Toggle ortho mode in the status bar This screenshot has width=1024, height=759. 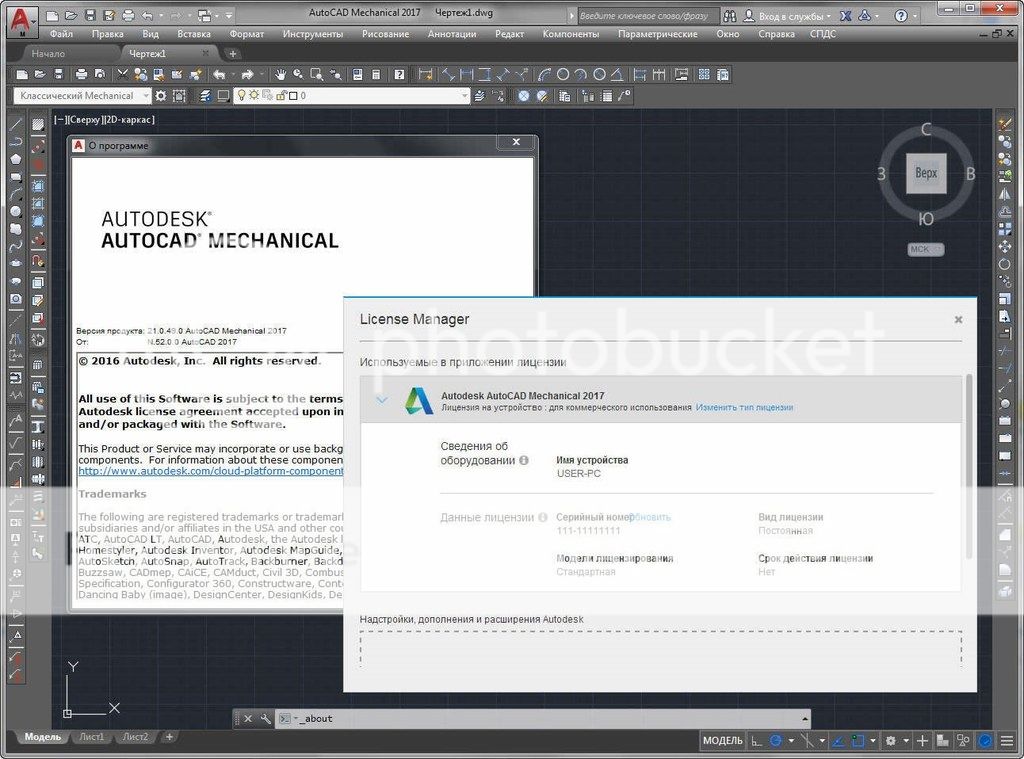click(x=757, y=741)
